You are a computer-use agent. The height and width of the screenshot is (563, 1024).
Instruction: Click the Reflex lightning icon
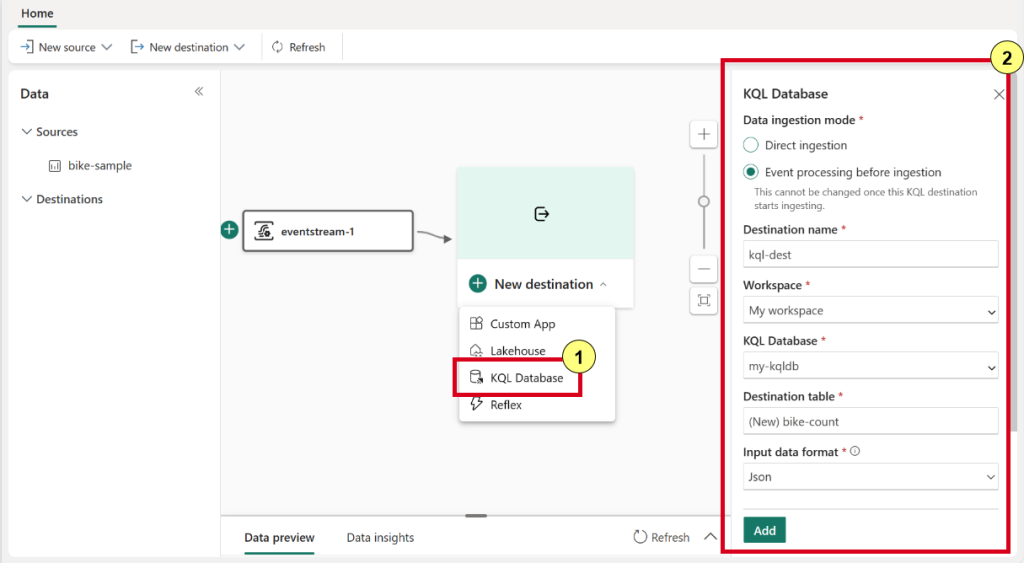click(x=476, y=404)
